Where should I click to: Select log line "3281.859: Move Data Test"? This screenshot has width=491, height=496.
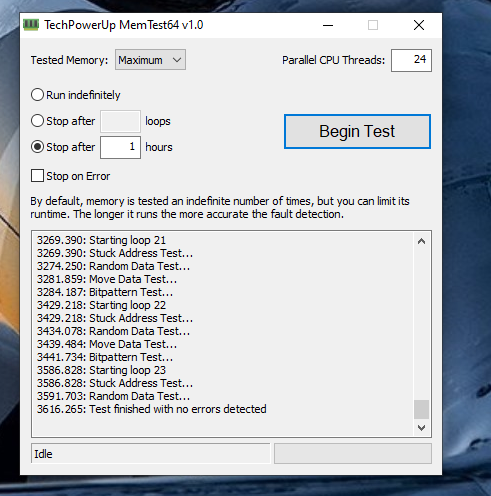[x=107, y=279]
